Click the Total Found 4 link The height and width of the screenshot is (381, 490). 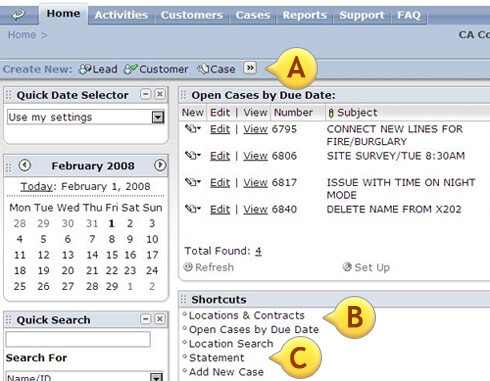point(258,251)
